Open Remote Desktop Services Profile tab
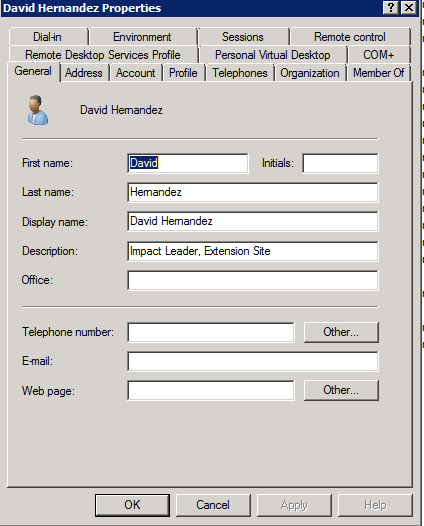The height and width of the screenshot is (526, 424). point(103,55)
